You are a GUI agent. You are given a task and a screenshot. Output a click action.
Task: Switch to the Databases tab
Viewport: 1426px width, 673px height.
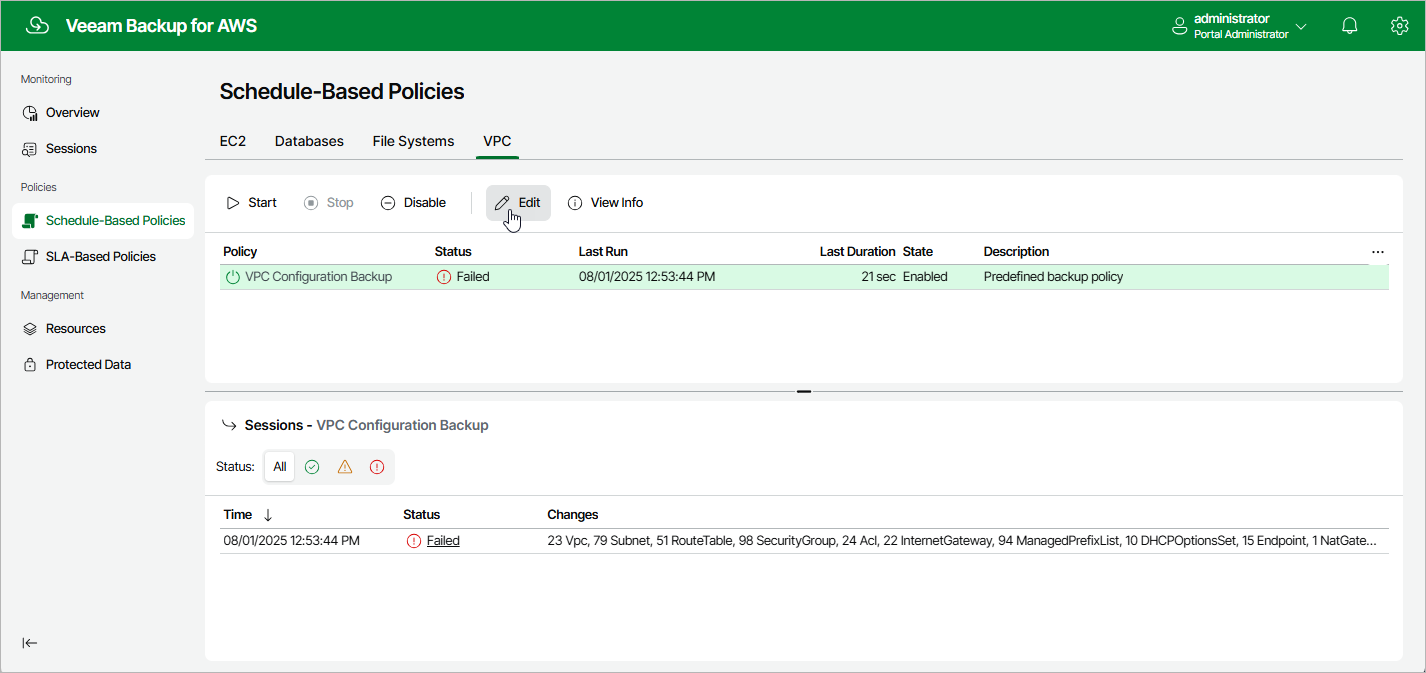pos(309,141)
